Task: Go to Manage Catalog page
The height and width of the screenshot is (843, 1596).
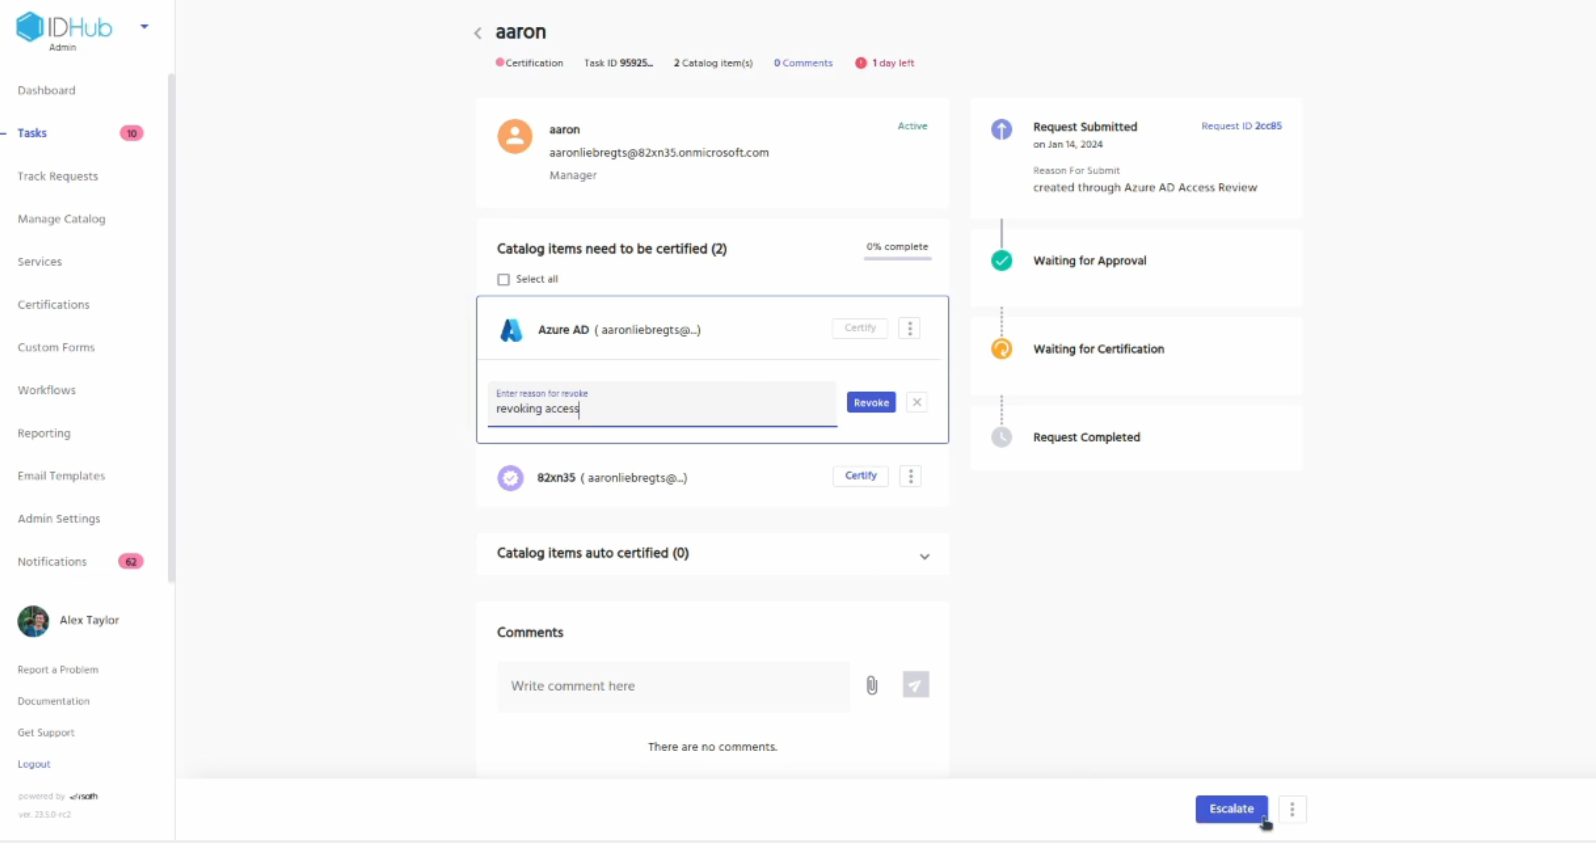Action: pyautogui.click(x=61, y=219)
